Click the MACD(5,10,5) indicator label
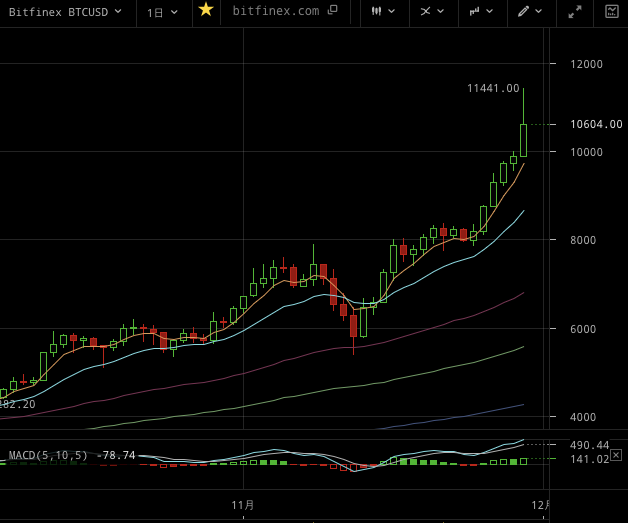 (48, 455)
